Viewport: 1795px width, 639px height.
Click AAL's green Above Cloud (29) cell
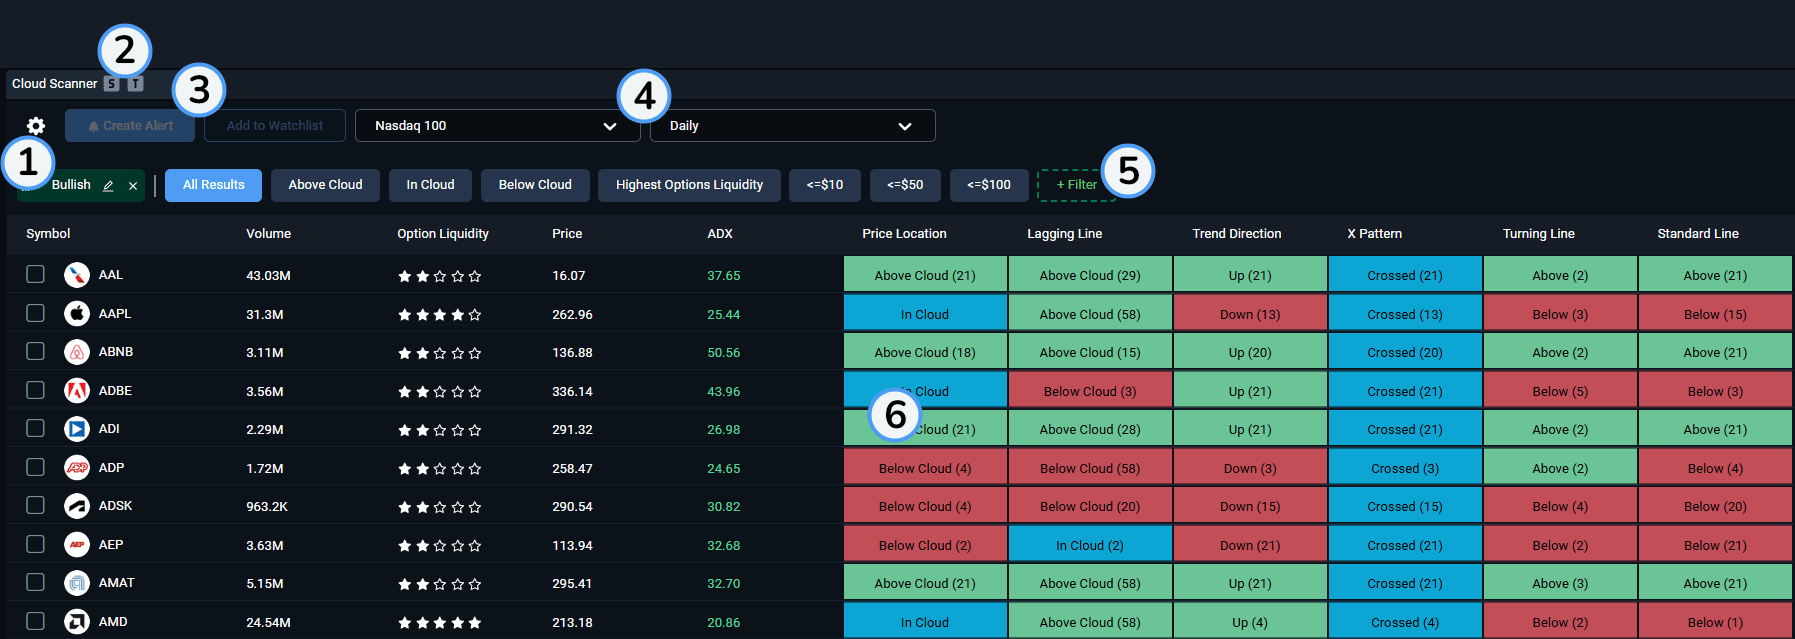coord(1090,275)
